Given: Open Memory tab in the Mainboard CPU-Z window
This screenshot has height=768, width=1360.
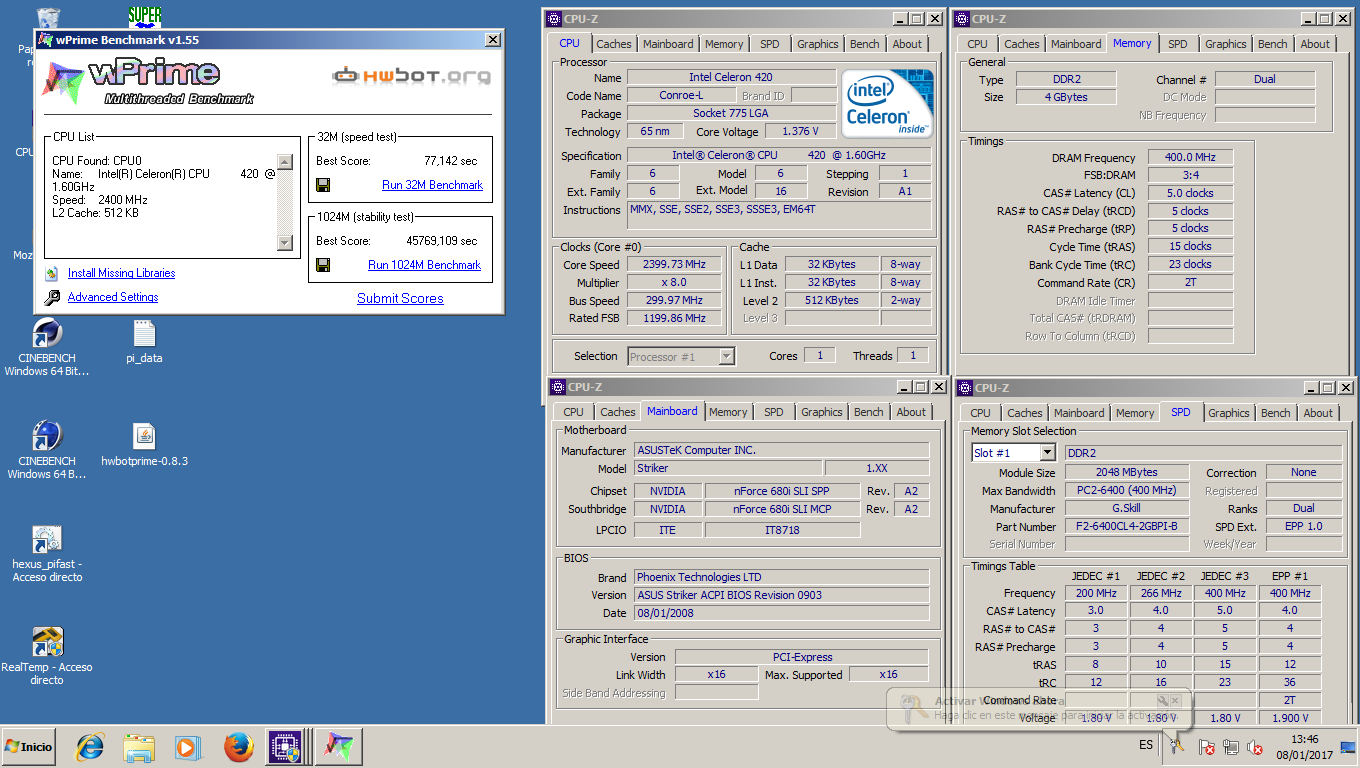Looking at the screenshot, I should pyautogui.click(x=728, y=412).
